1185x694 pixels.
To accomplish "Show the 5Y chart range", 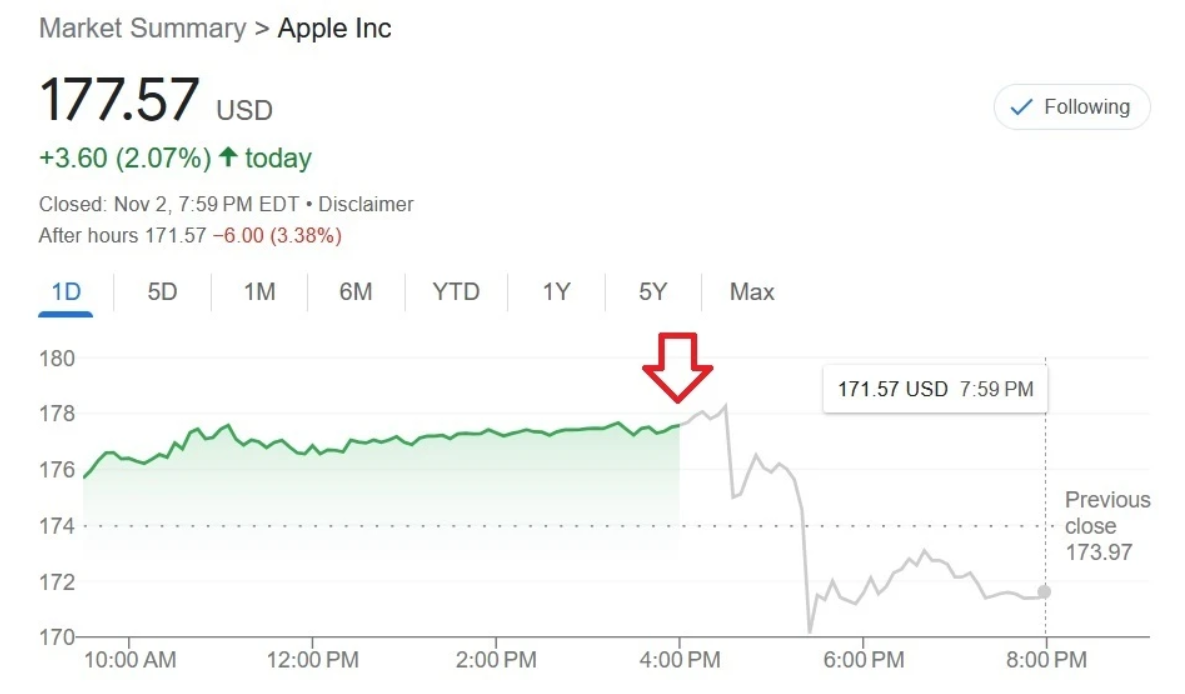I will [653, 292].
